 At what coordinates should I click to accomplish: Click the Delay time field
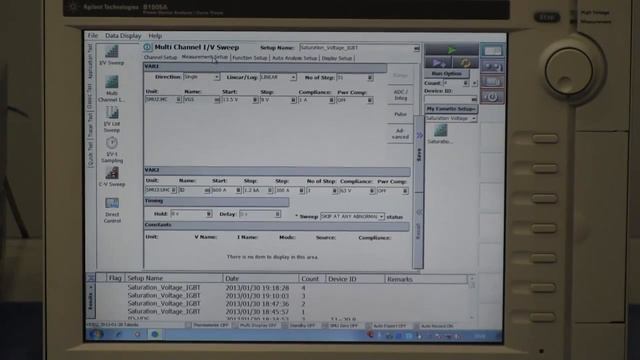260,214
